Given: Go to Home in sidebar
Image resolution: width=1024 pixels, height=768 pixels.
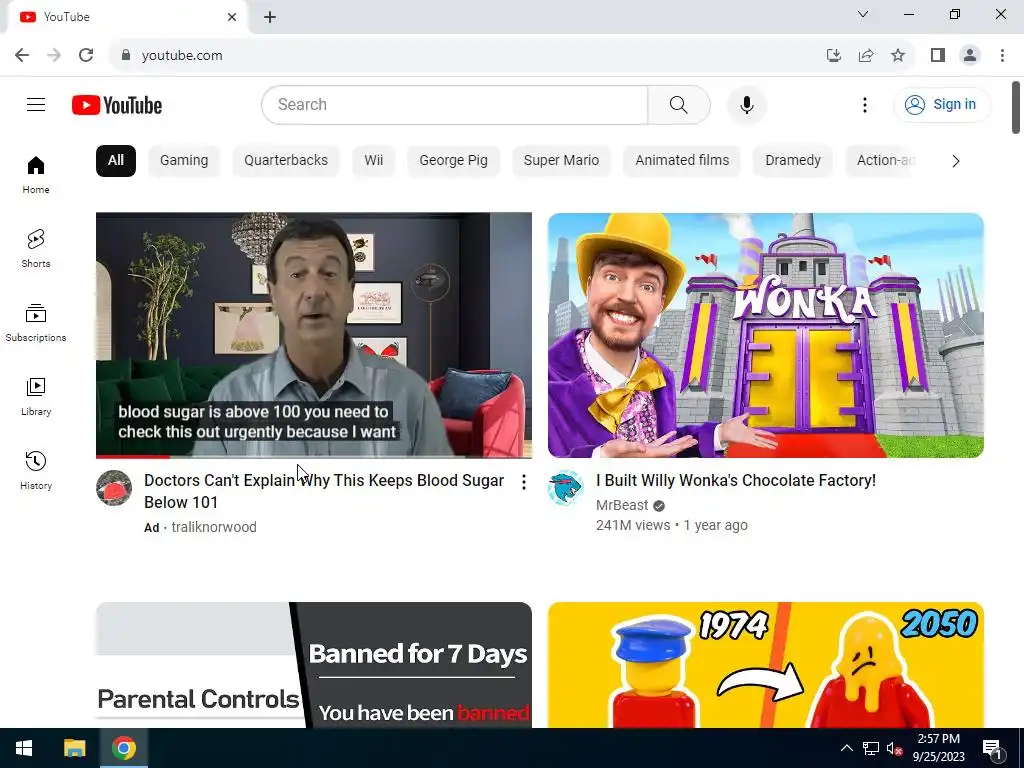Looking at the screenshot, I should [36, 175].
